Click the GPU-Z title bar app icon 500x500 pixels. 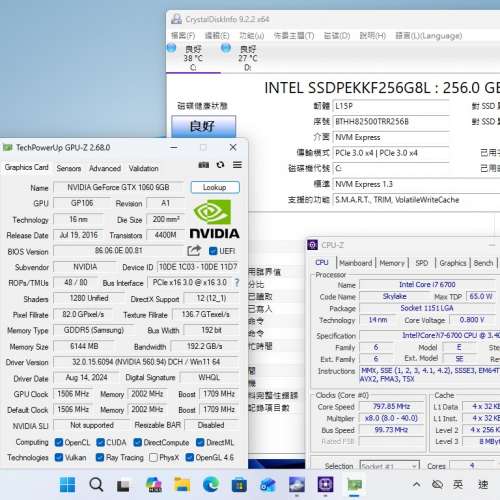click(x=8, y=147)
